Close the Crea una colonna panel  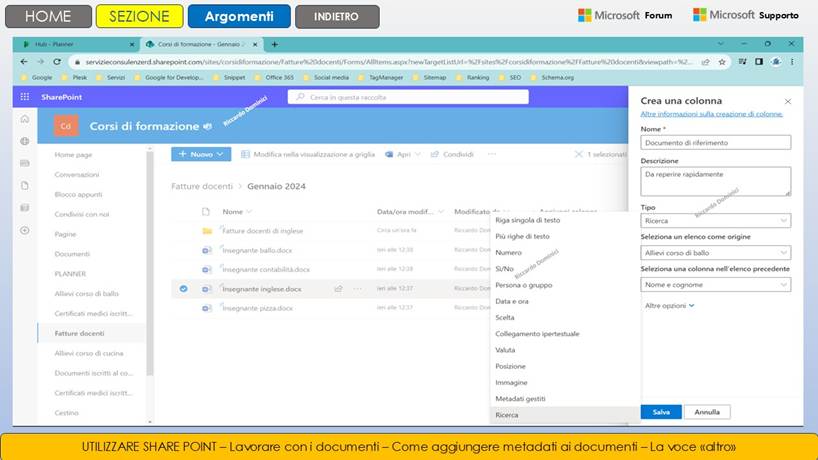pyautogui.click(x=788, y=101)
